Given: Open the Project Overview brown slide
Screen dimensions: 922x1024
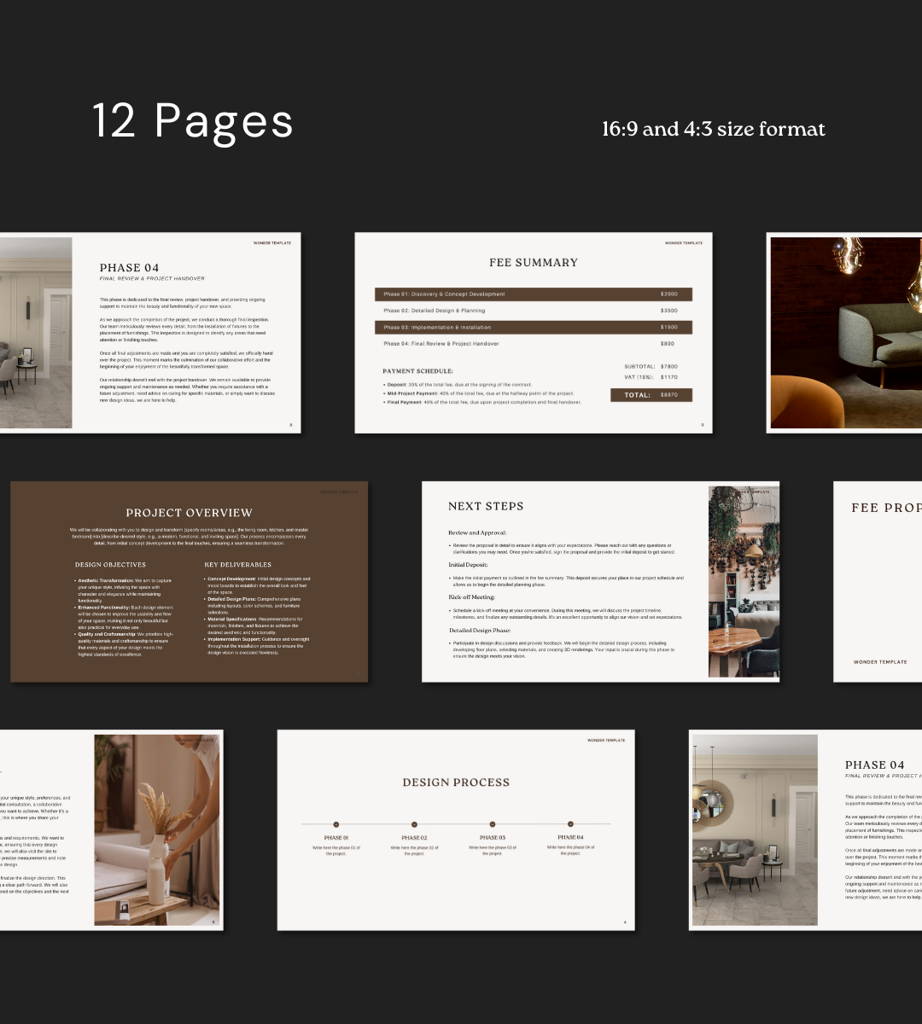Looking at the screenshot, I should coord(189,582).
